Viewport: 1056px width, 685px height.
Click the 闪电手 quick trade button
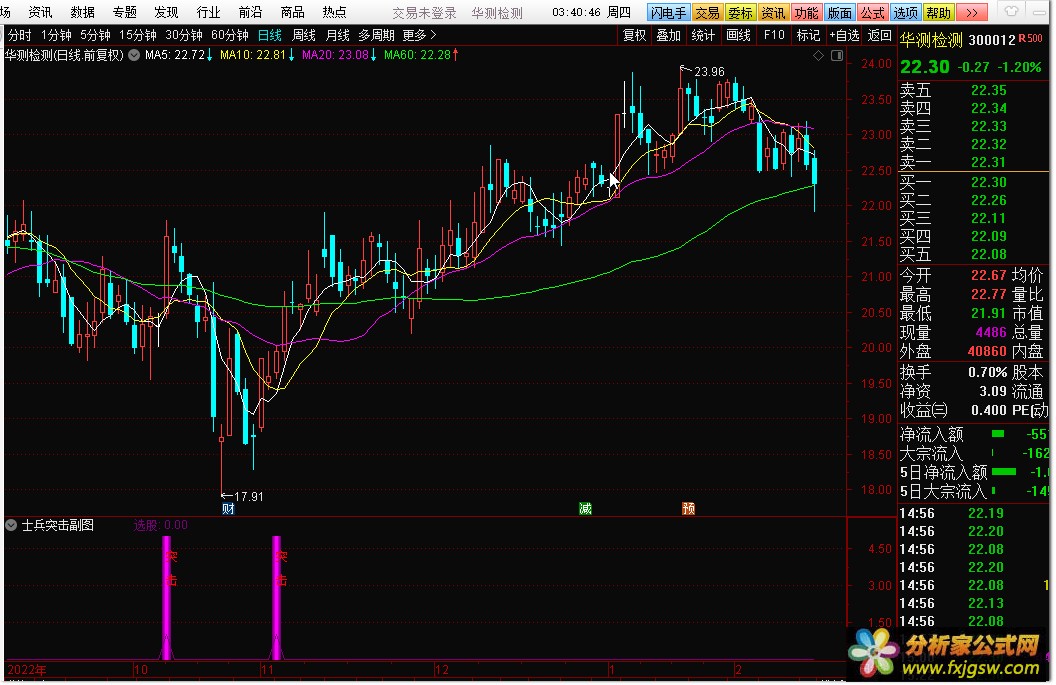point(668,13)
